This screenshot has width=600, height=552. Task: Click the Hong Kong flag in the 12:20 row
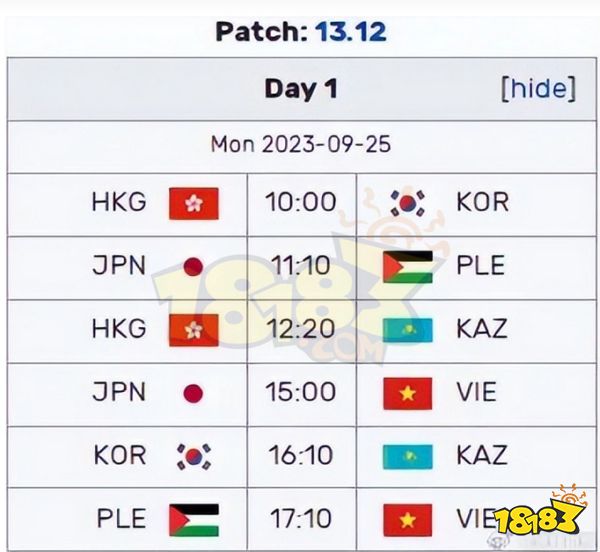(x=194, y=329)
